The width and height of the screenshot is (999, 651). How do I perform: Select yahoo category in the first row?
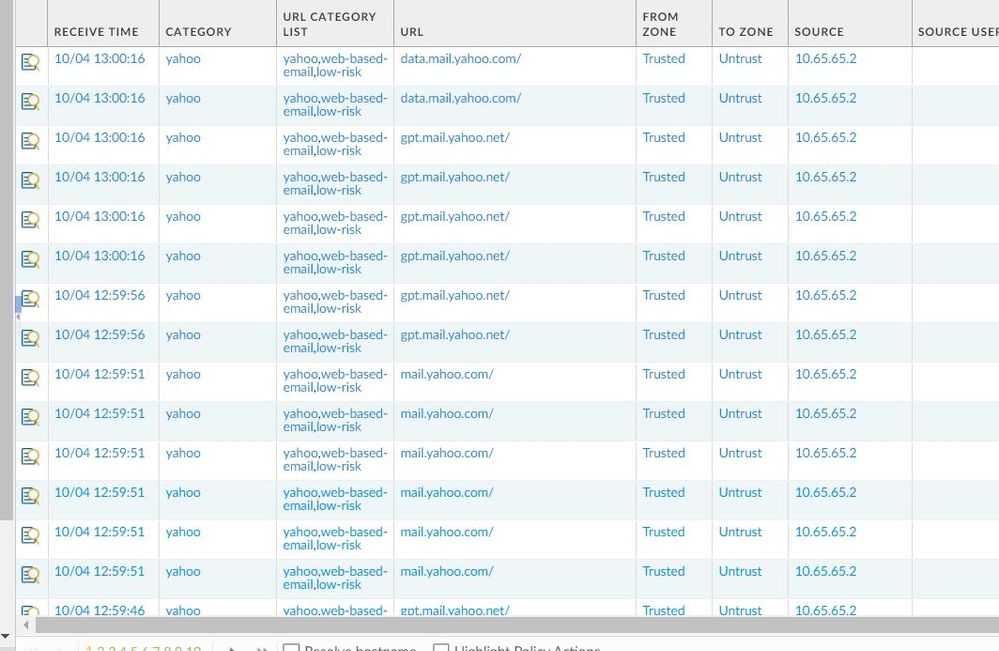[183, 59]
